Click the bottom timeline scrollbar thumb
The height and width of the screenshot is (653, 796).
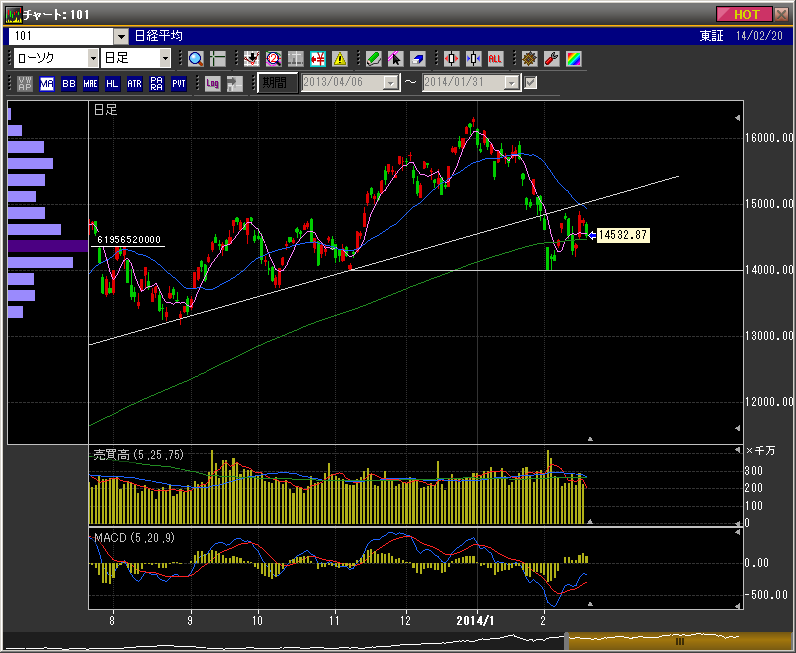(x=680, y=640)
